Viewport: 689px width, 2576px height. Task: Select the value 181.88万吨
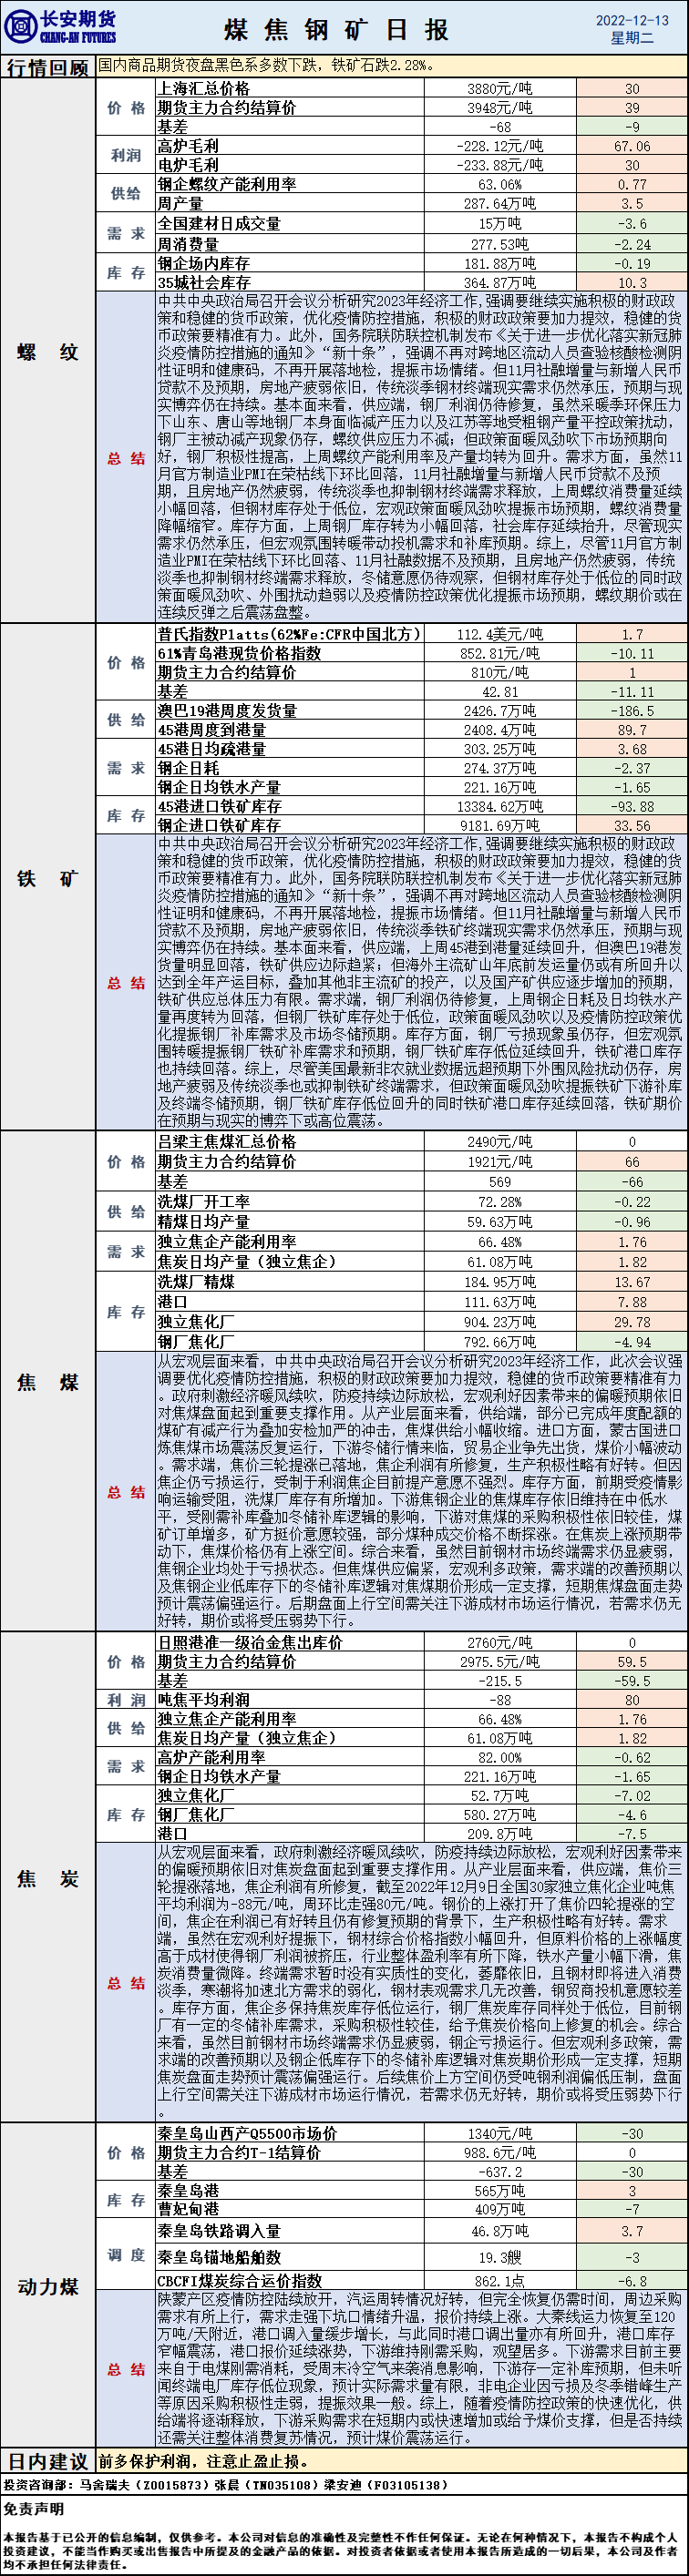(500, 264)
